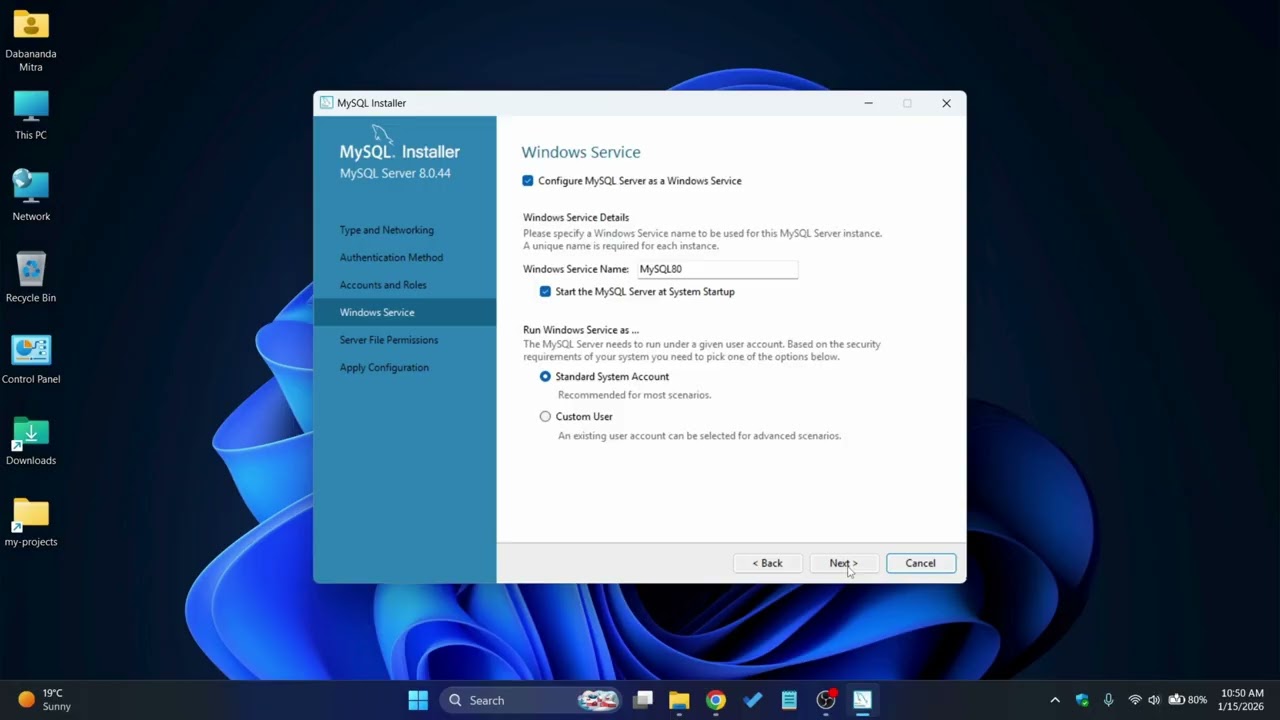
Task: Open Dabananda Mitra desktop folder
Action: [x=31, y=40]
